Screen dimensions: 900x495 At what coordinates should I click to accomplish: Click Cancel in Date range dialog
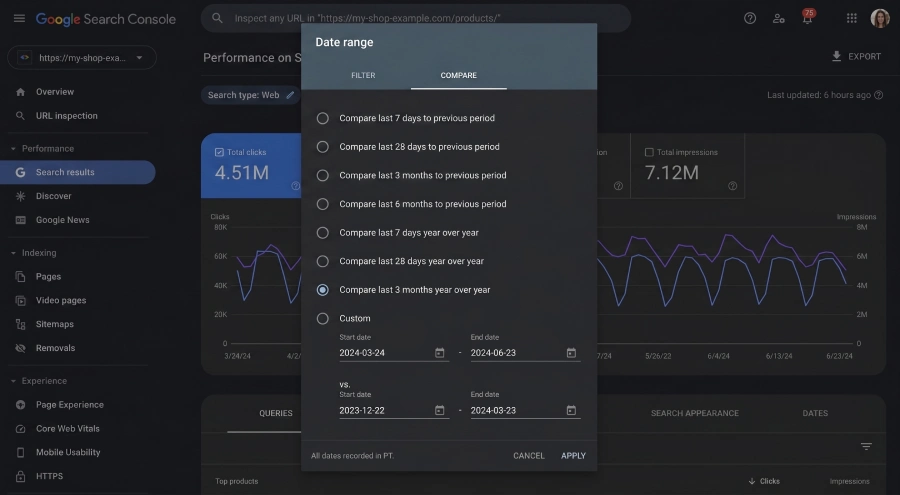(529, 456)
